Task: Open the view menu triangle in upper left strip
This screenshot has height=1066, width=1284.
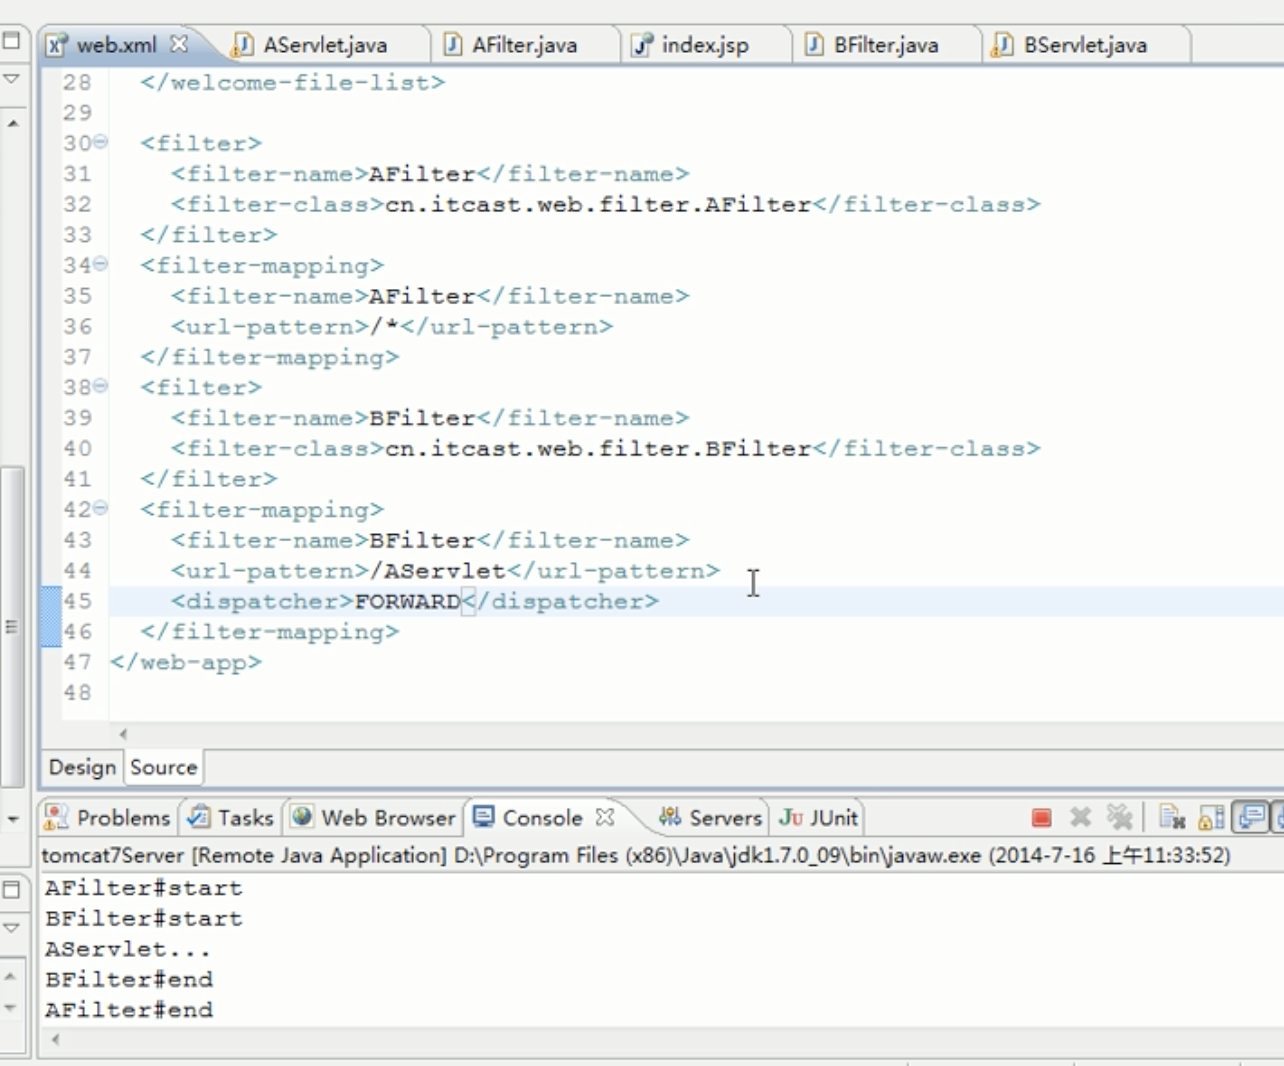Action: [x=11, y=78]
